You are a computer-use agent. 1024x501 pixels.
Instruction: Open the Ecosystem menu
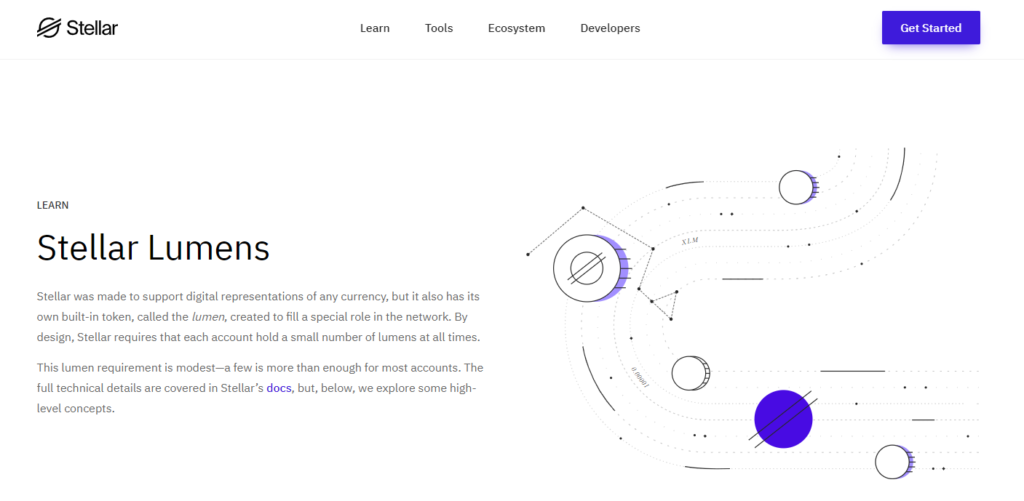coord(517,28)
